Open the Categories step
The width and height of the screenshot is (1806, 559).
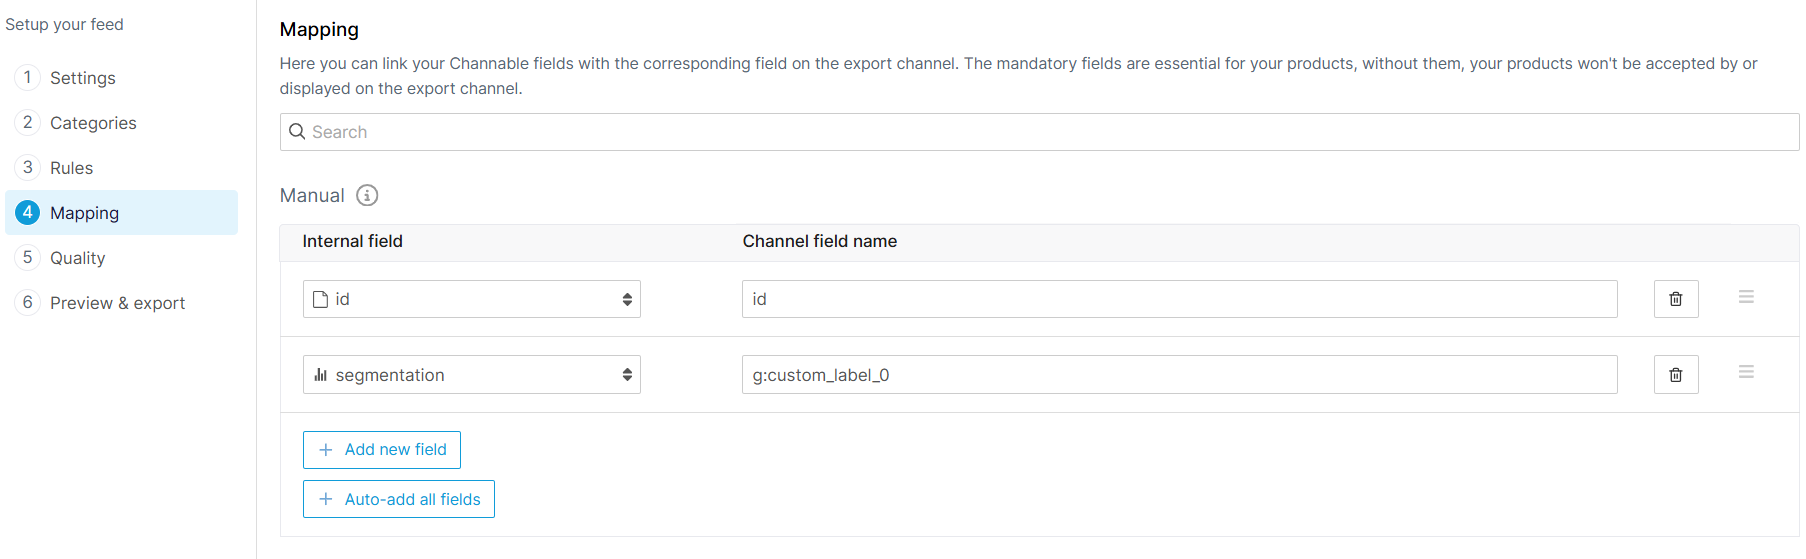click(93, 123)
